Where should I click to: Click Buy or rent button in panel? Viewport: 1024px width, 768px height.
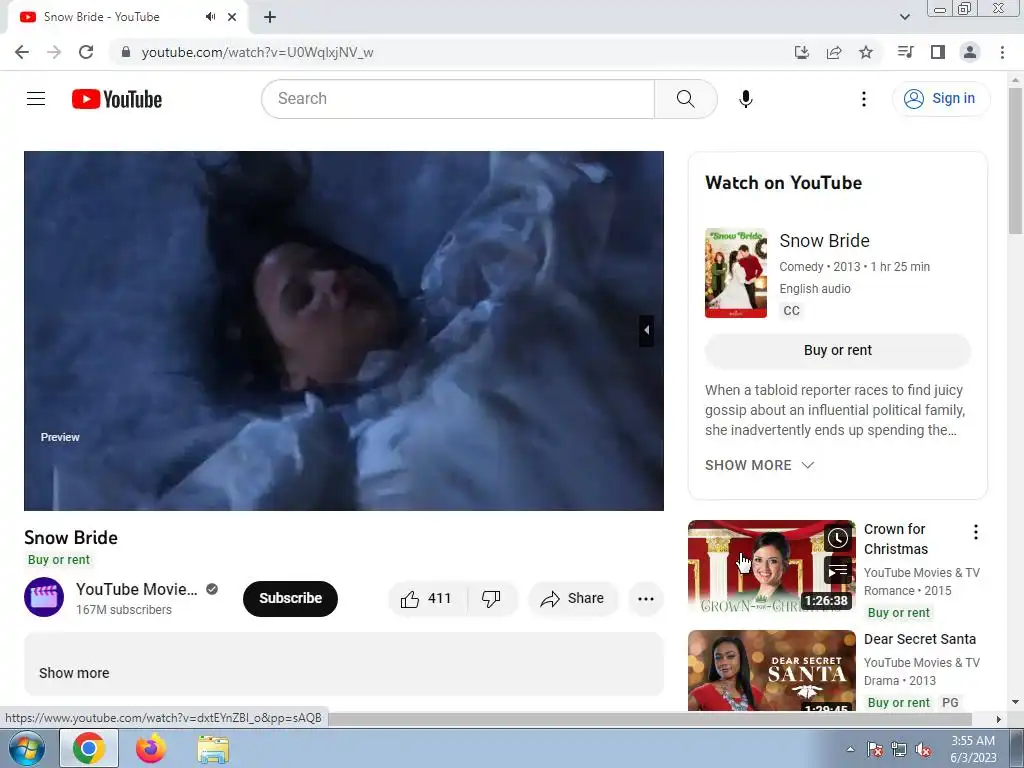838,351
